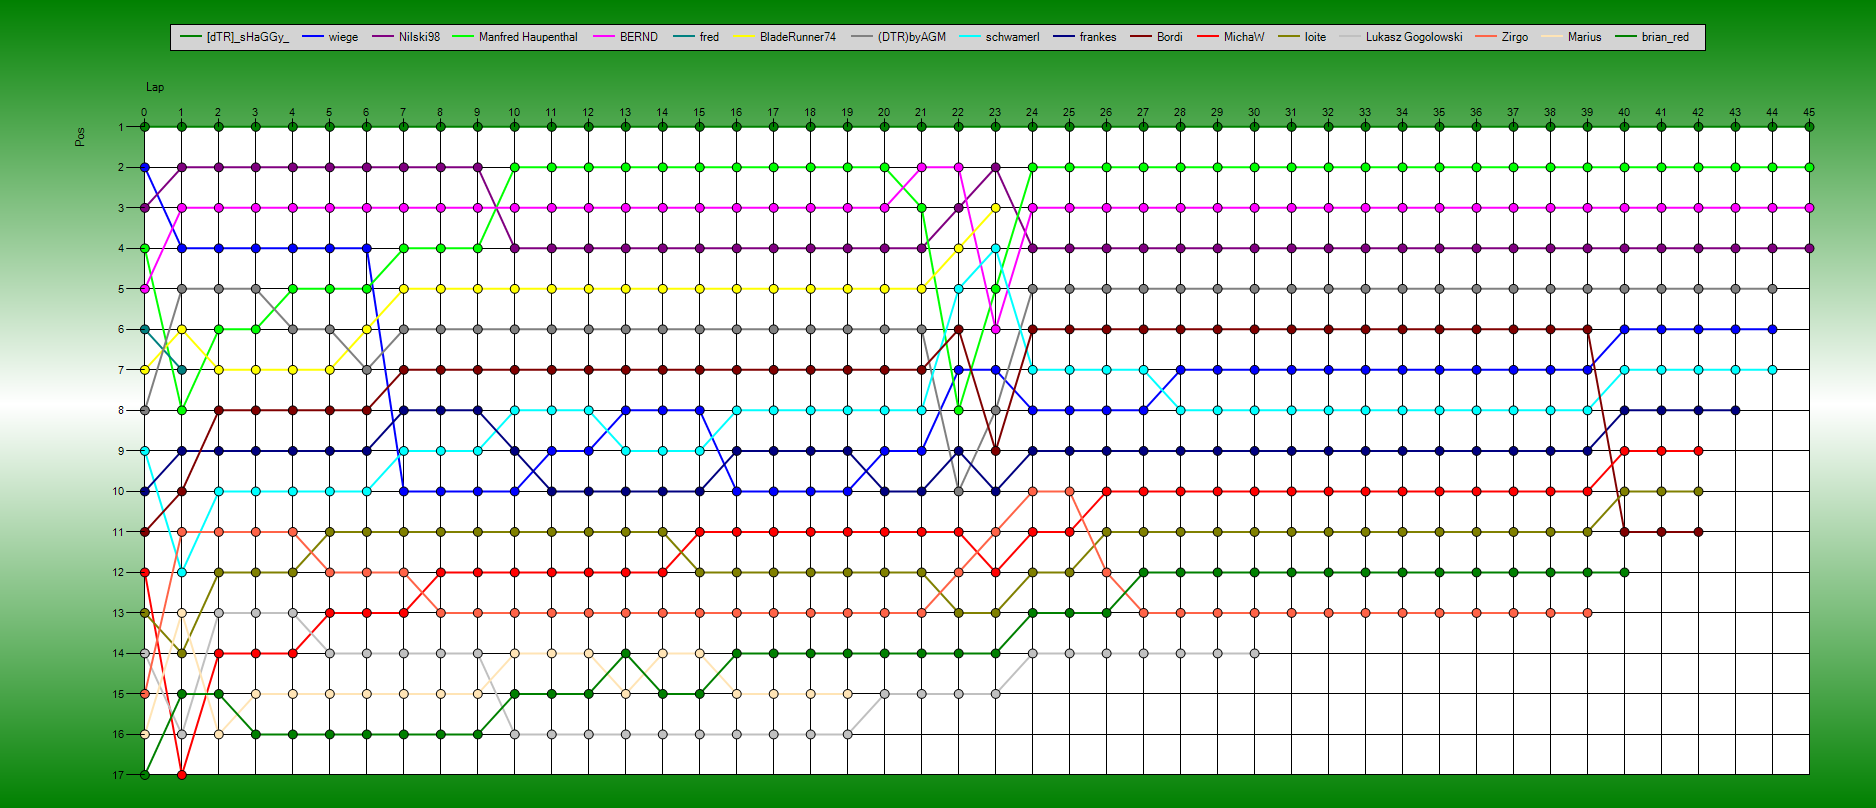
Task: Click position label 1 on axis
Action: coord(121,127)
